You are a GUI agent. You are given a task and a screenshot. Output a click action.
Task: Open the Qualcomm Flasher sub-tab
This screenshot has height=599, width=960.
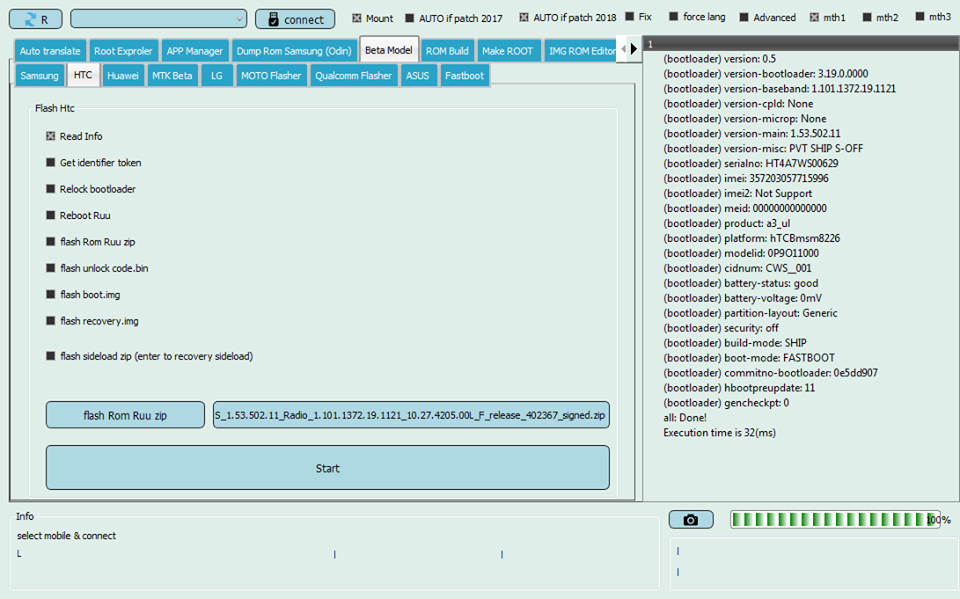coord(353,75)
